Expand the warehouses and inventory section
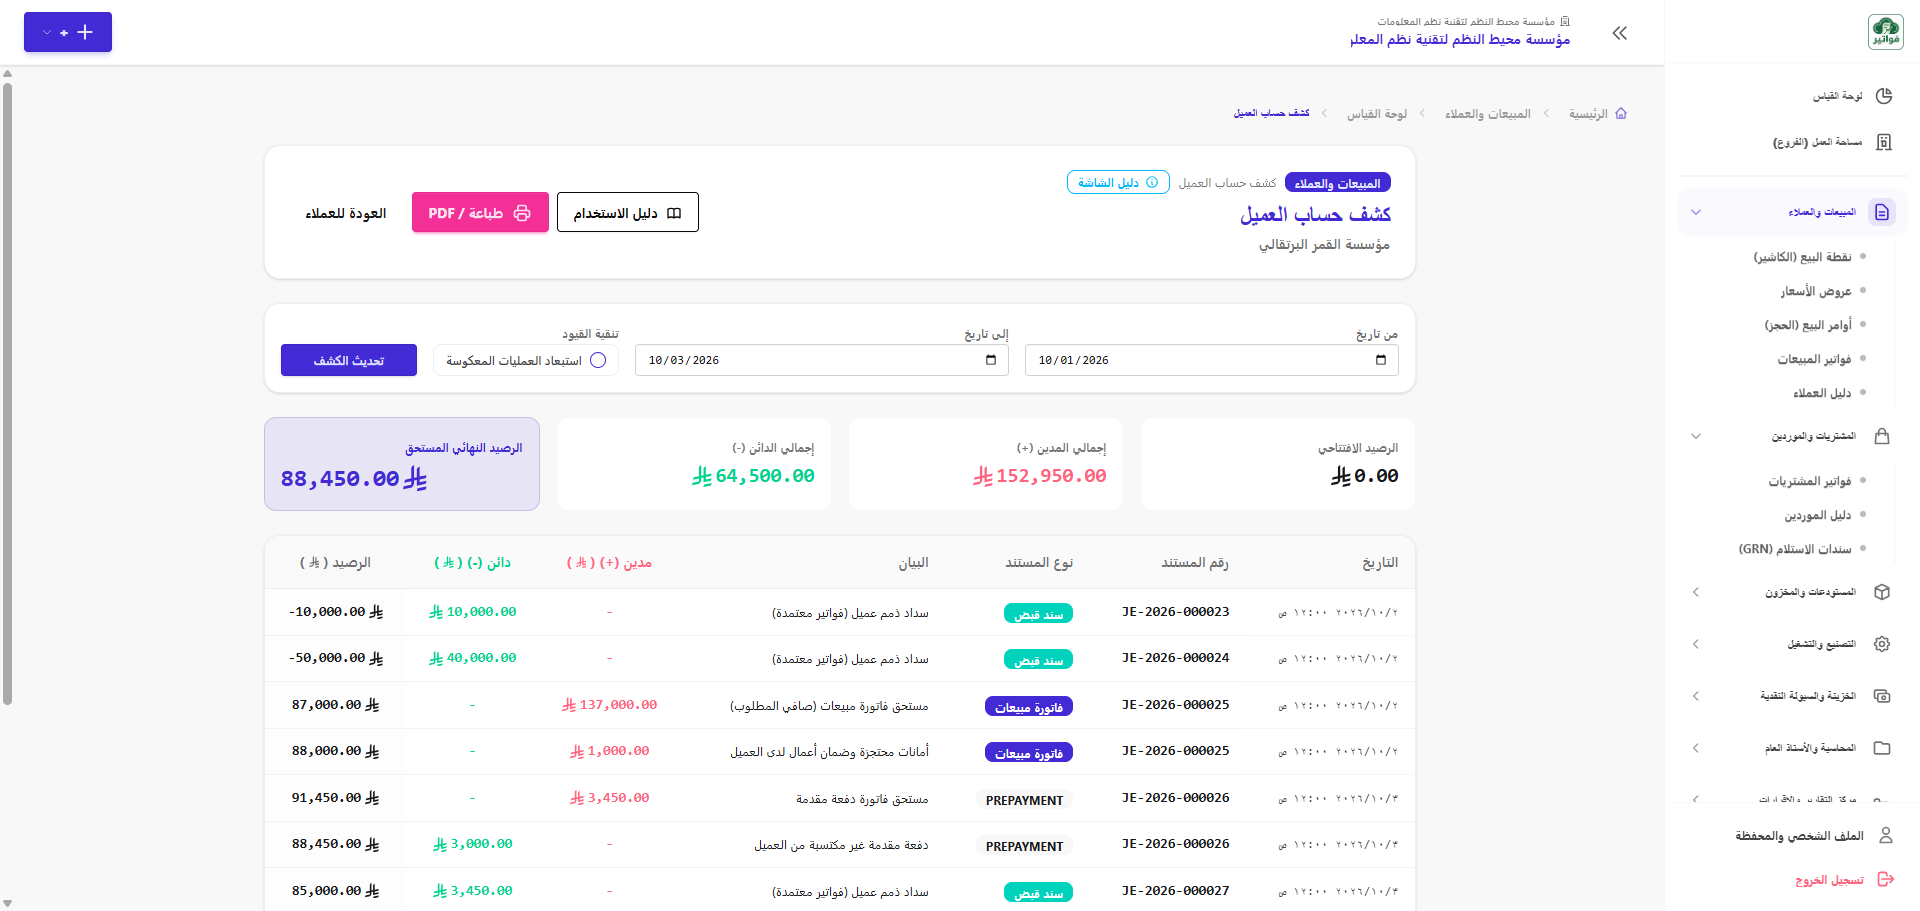Screen dimensions: 1920x911 [x=1696, y=592]
